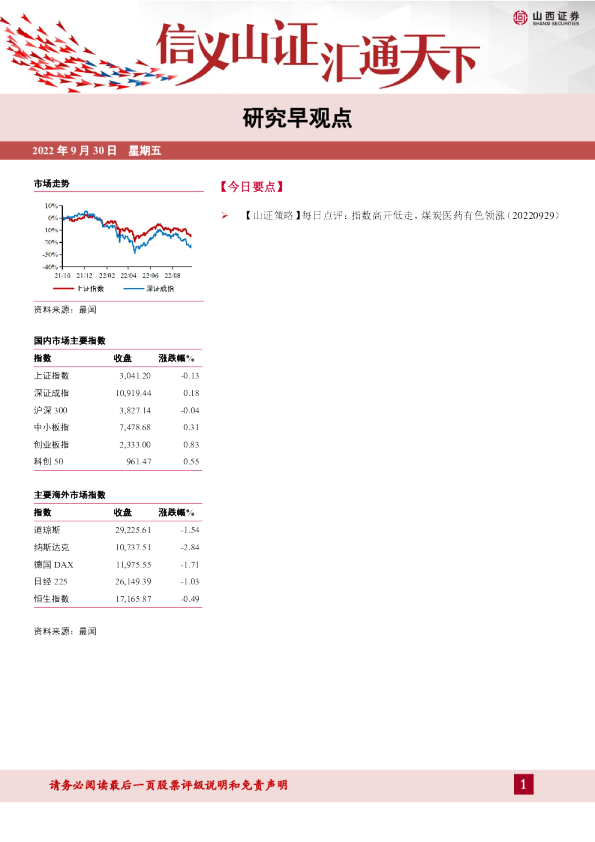Select the 纳斯达克 table row

(117, 547)
